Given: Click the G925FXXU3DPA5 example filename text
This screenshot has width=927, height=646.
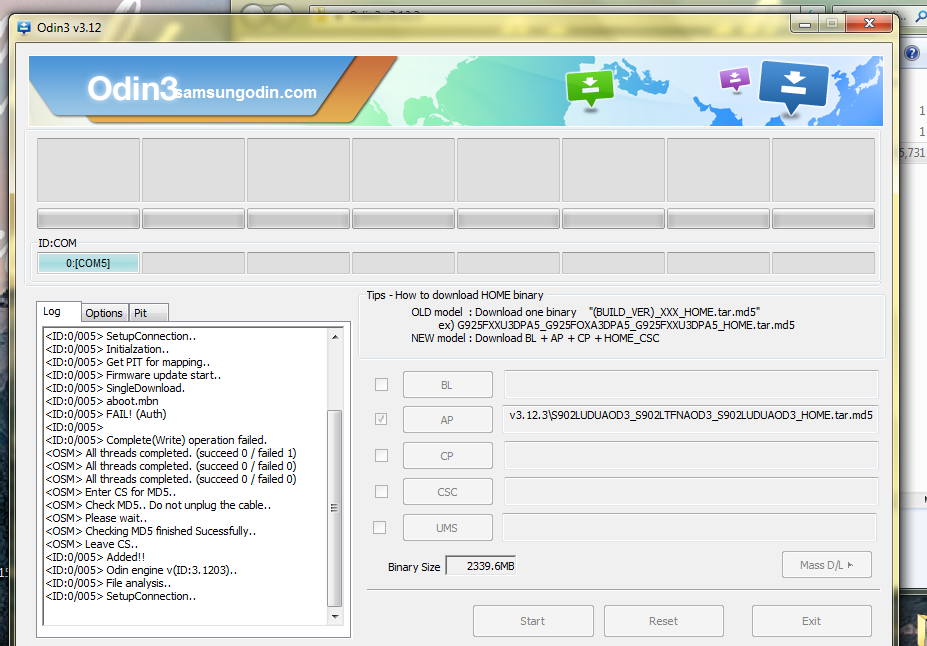Looking at the screenshot, I should pos(625,325).
